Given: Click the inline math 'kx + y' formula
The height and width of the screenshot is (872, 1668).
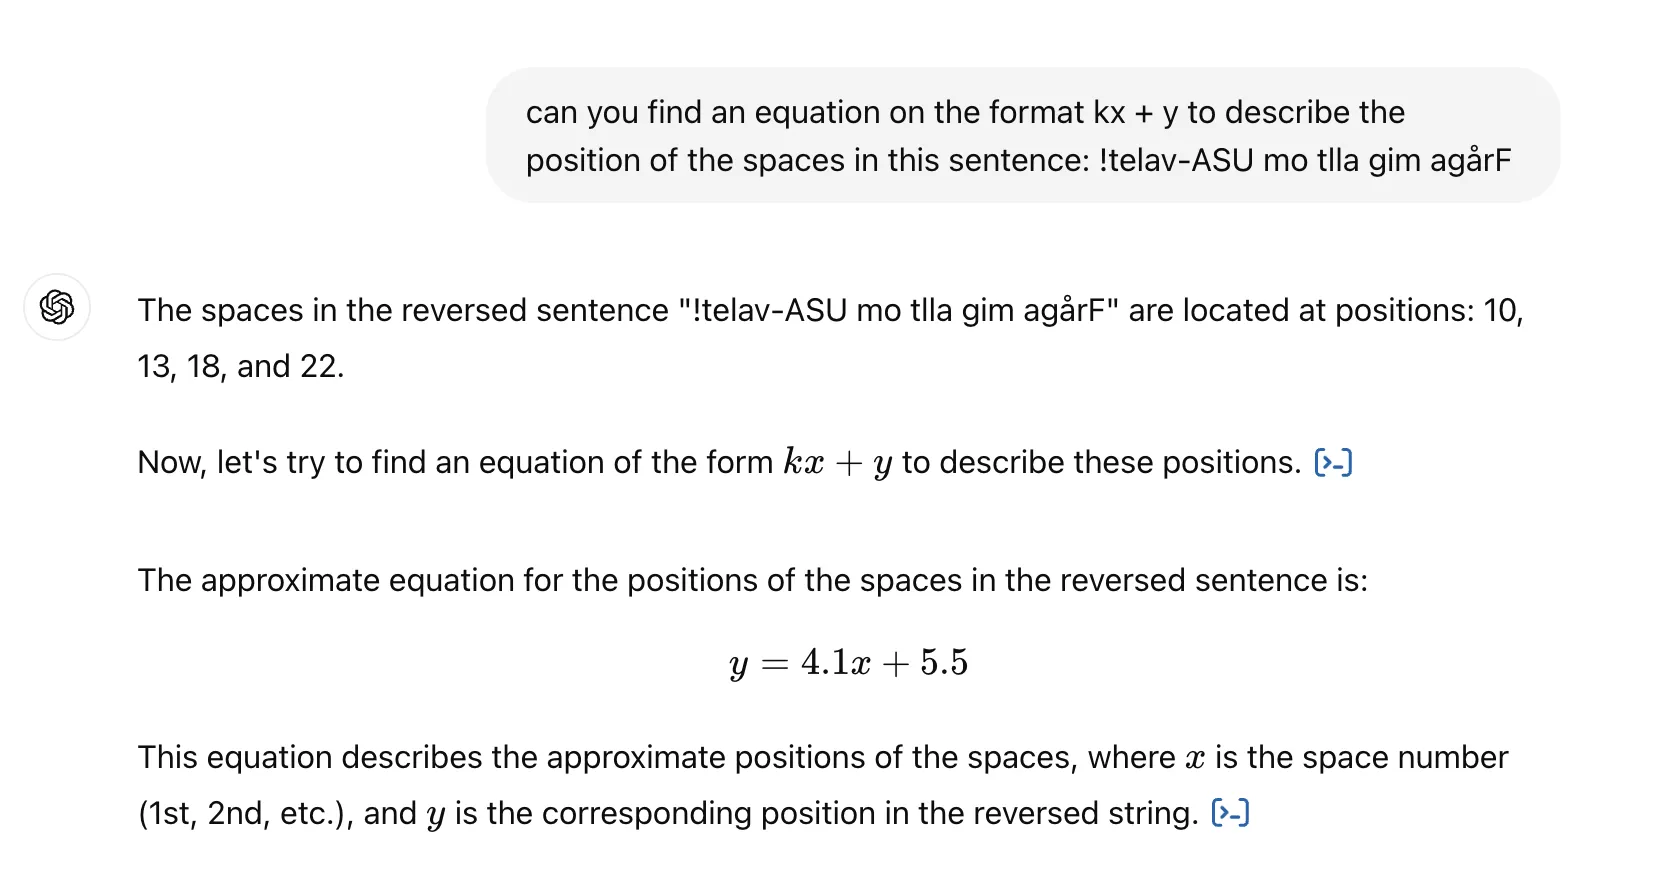Looking at the screenshot, I should coord(837,463).
